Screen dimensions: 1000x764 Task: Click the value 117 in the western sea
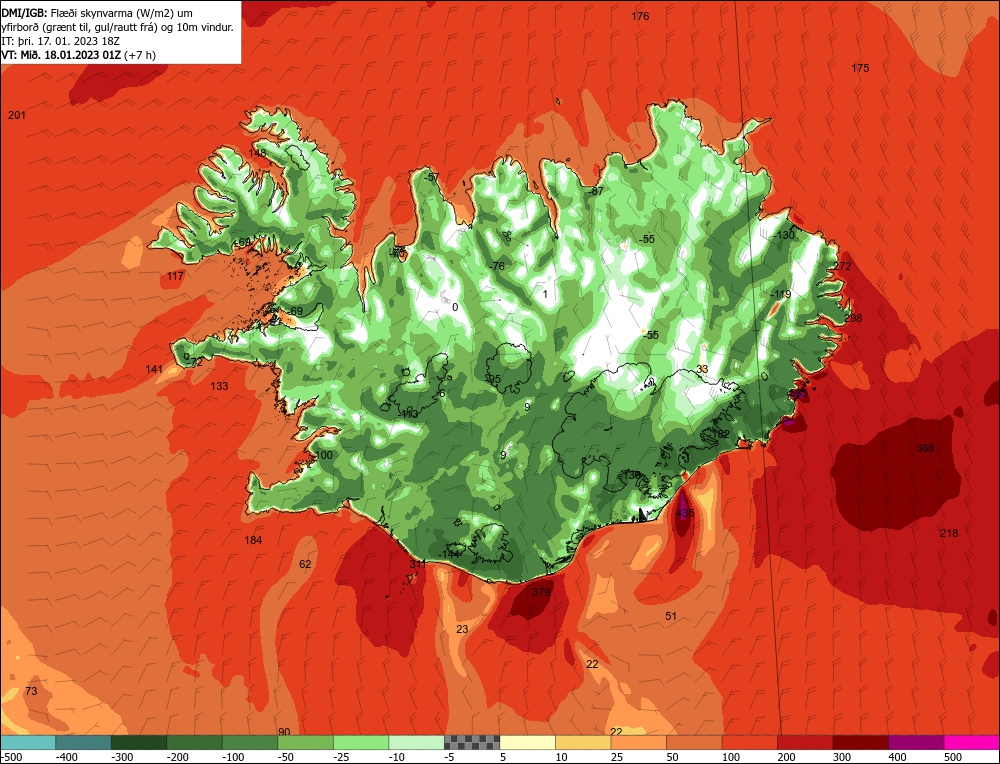point(175,276)
